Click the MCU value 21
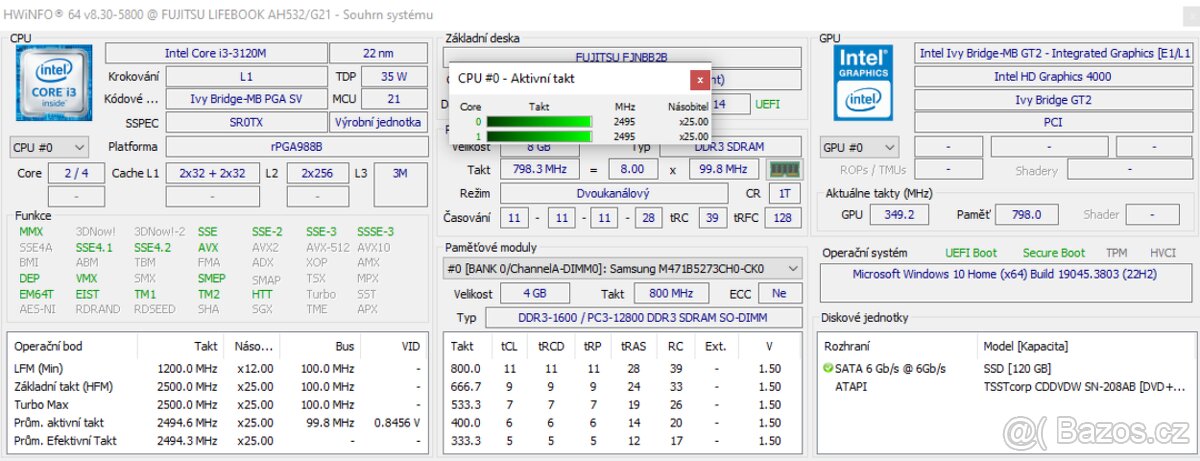Screen dimensions: 1200x461 394,99
